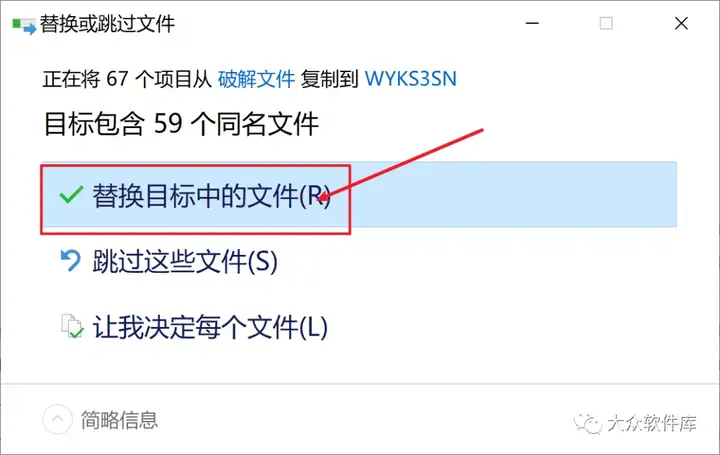Click the 正在将 67 个项目从 text
The image size is (720, 455).
[127, 79]
